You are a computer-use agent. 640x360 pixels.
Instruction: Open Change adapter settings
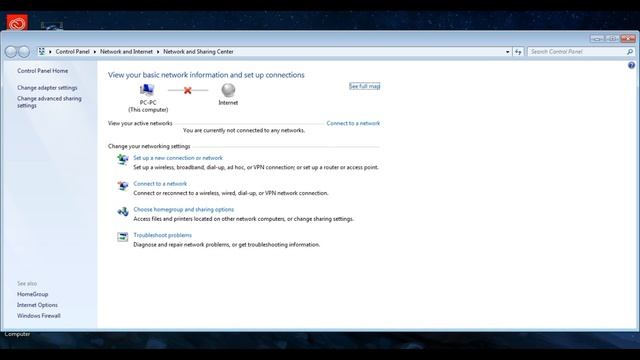47,88
